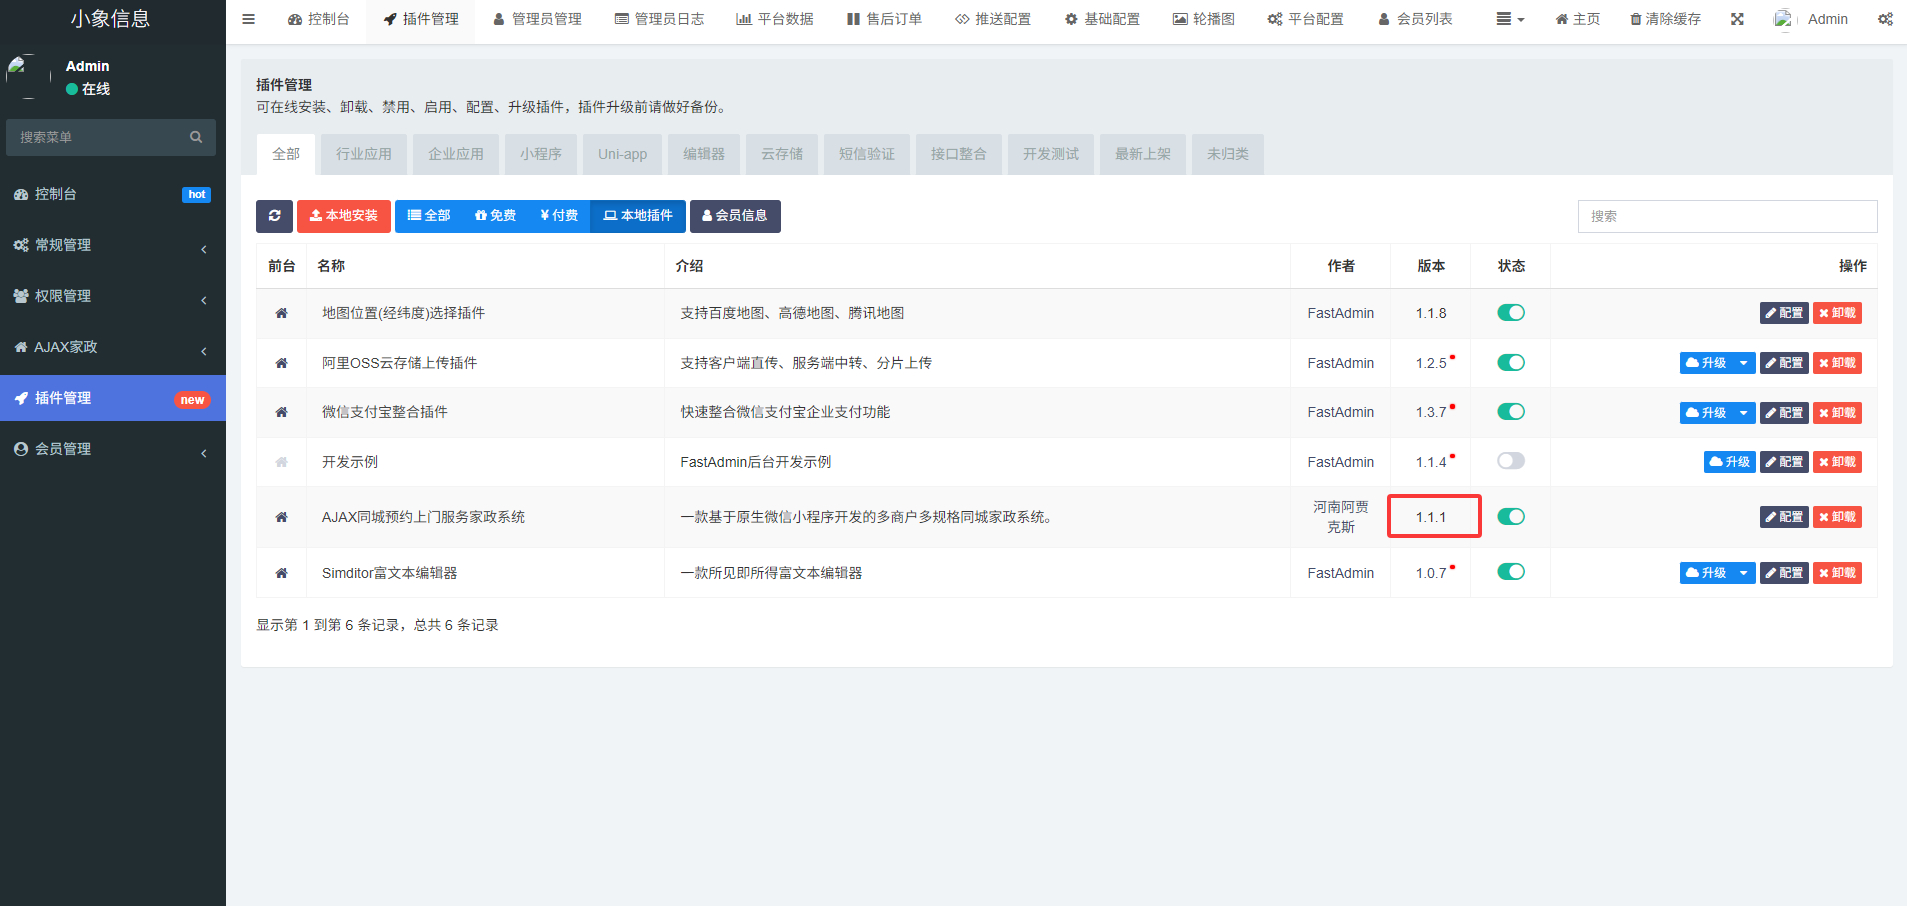Click 配置 button for AJAX同城预约 plugin
Viewport: 1907px width, 906px height.
pyautogui.click(x=1783, y=516)
